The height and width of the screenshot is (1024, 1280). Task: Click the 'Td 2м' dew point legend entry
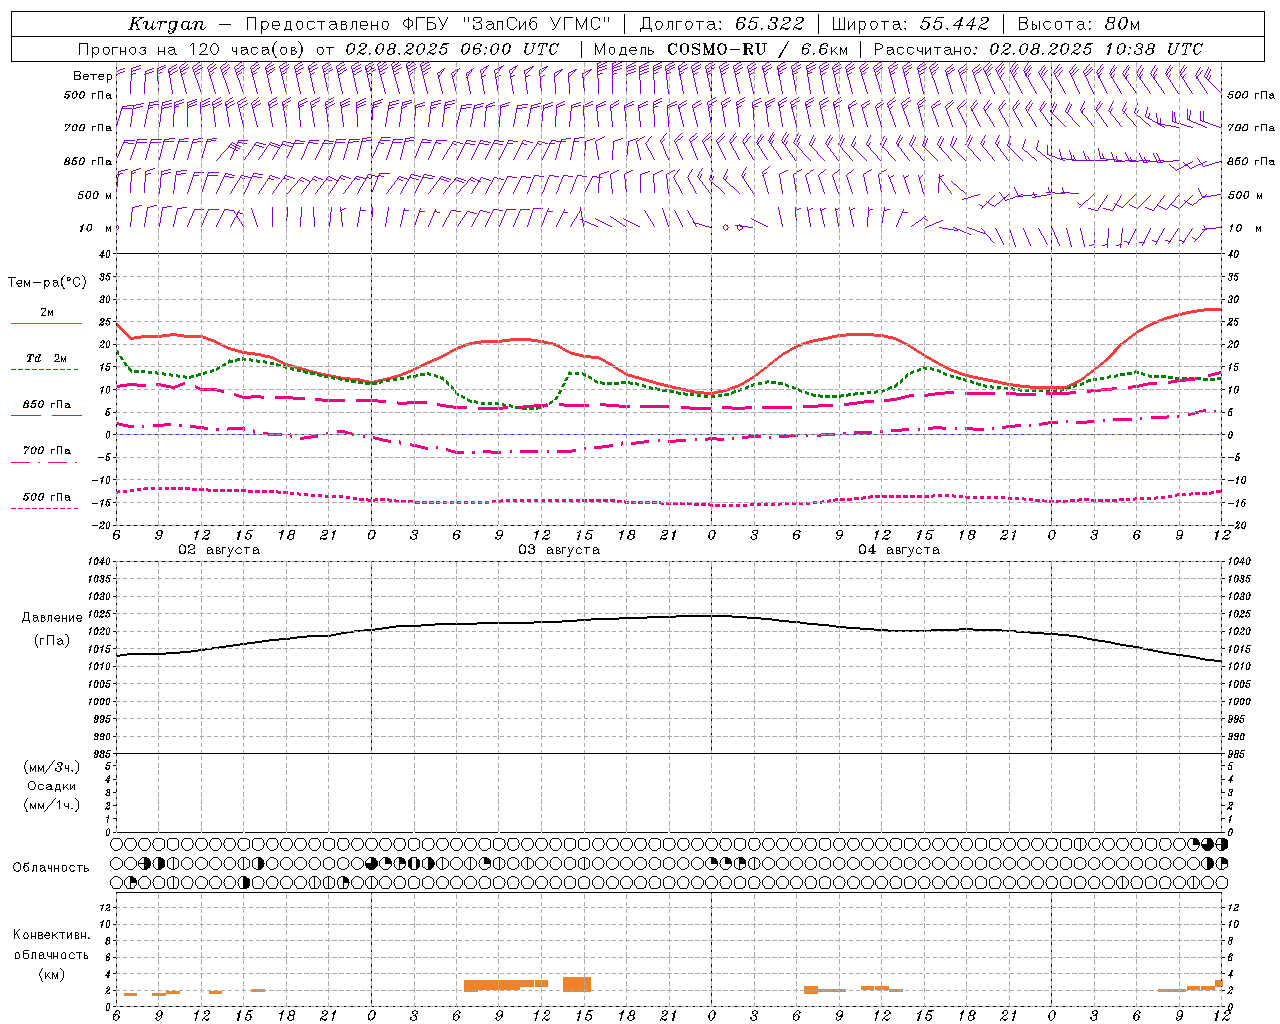pyautogui.click(x=47, y=358)
